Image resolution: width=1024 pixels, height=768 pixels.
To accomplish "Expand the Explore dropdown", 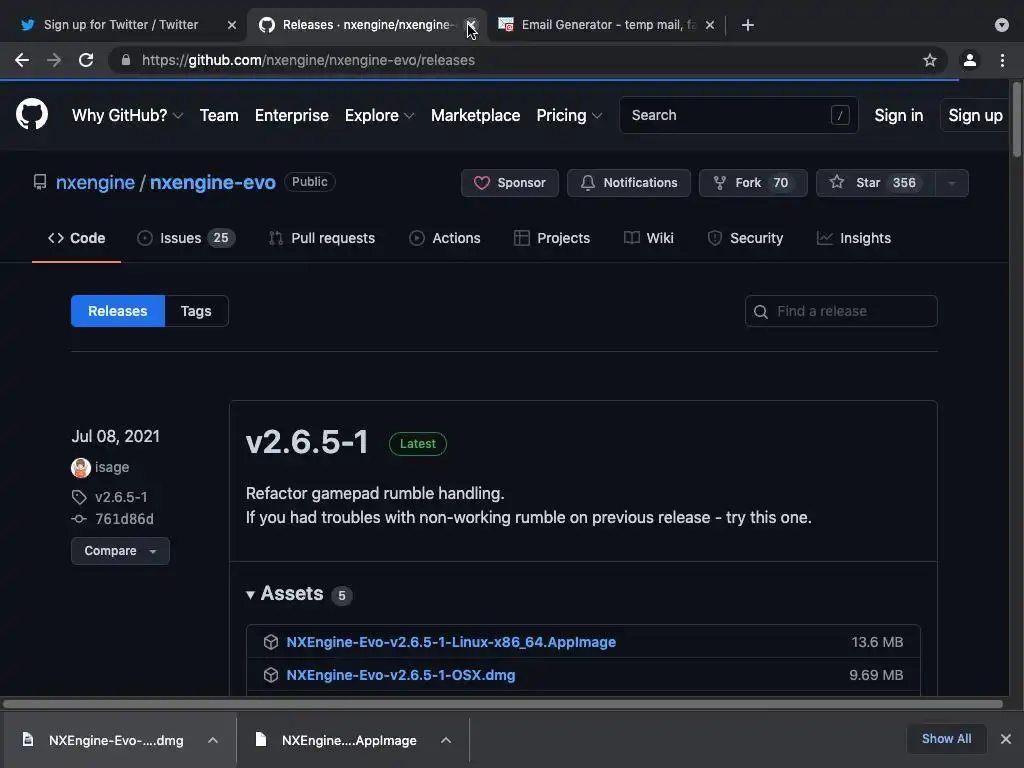I will (379, 116).
